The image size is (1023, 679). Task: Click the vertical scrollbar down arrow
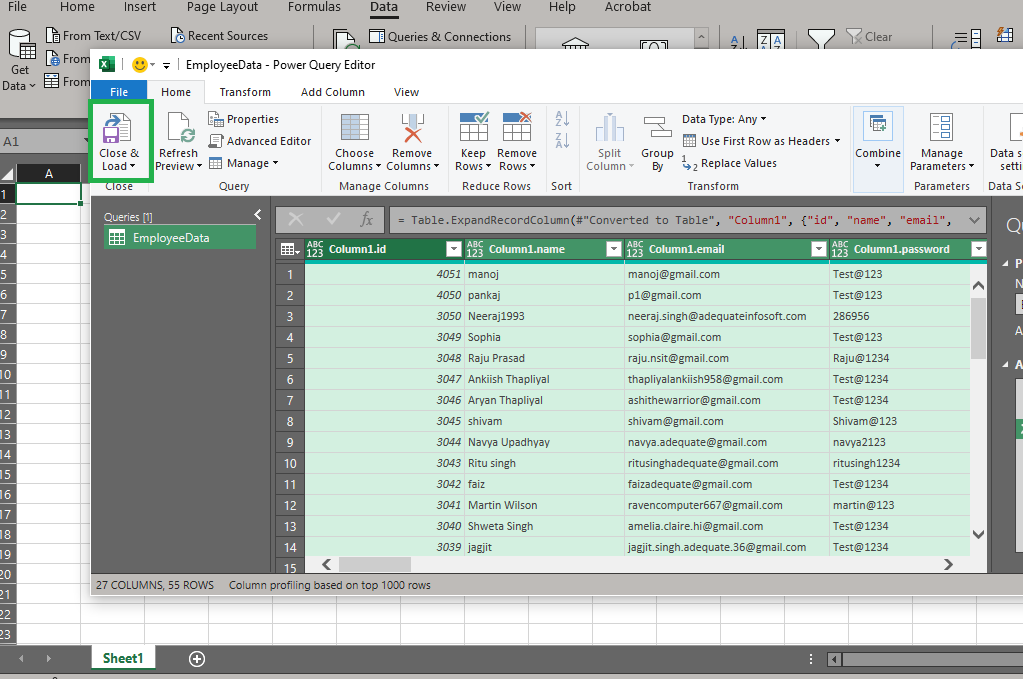coord(978,534)
